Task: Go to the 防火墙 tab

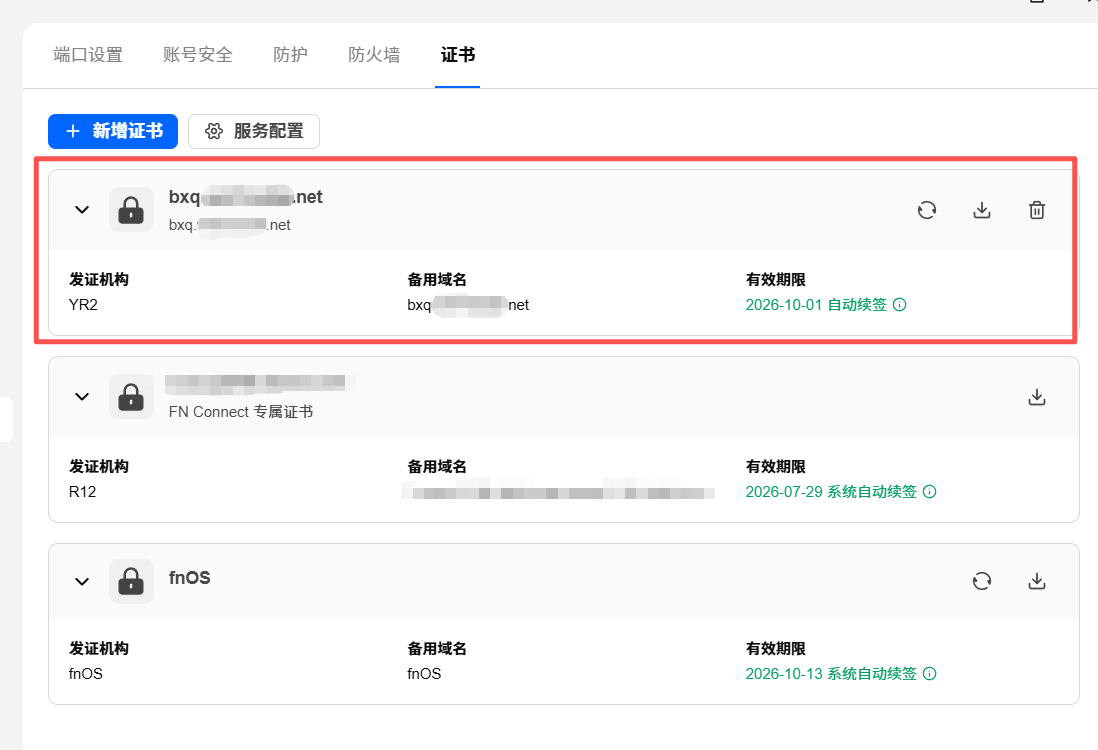Action: [375, 55]
